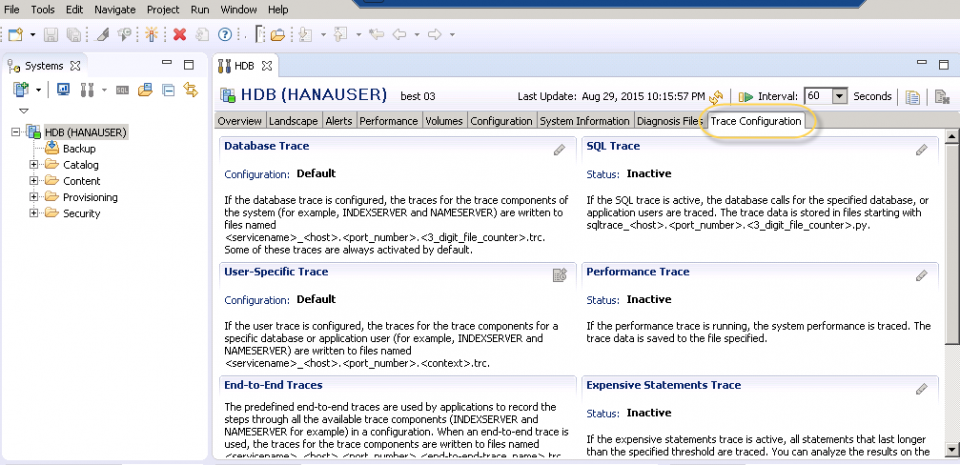
Task: Open the Interval dropdown
Action: click(840, 97)
